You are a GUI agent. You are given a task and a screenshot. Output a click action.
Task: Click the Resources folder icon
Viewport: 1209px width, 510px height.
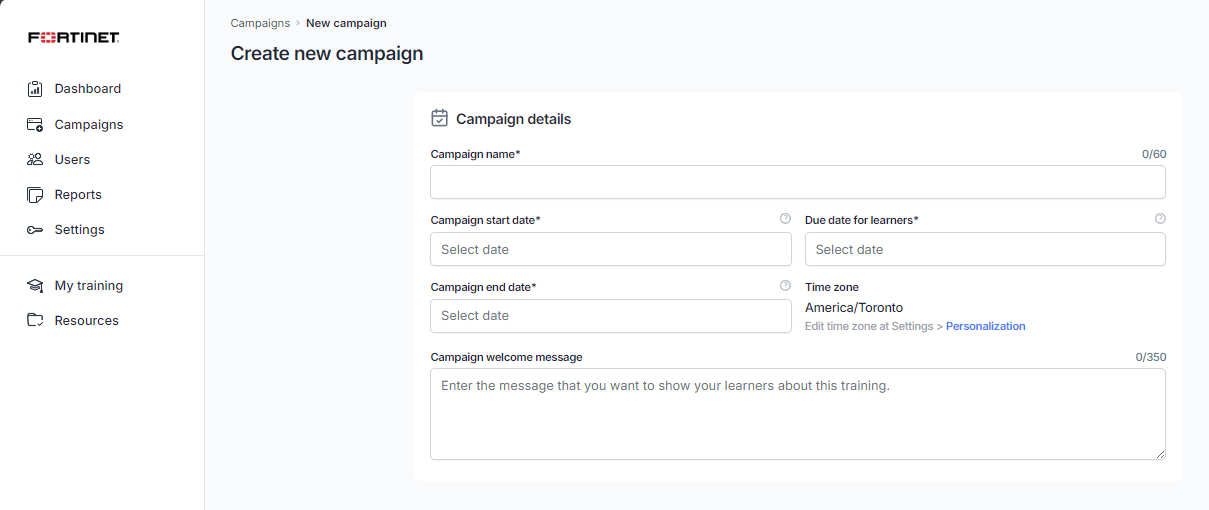(x=35, y=321)
